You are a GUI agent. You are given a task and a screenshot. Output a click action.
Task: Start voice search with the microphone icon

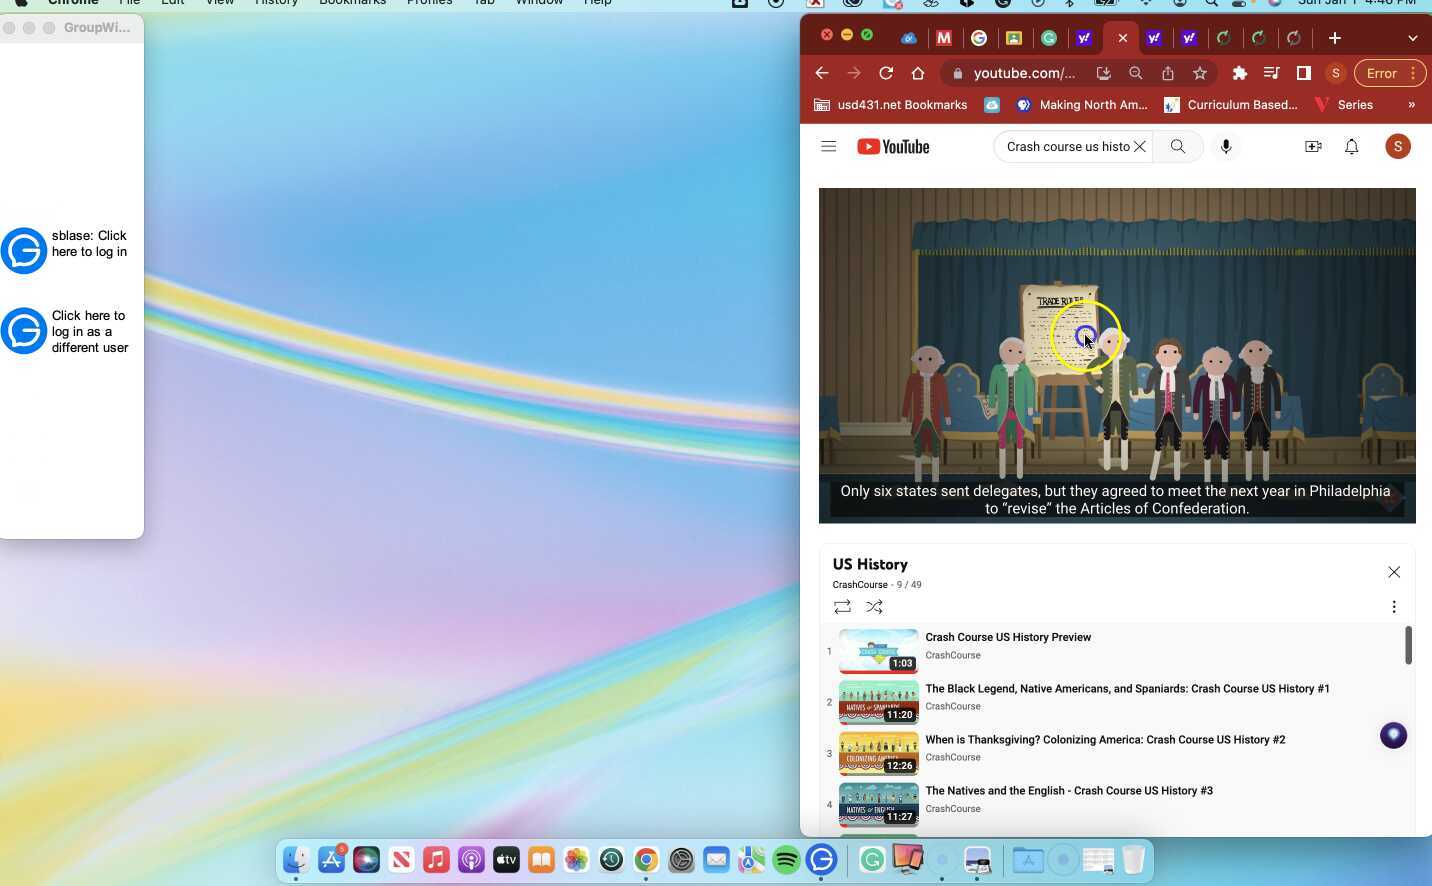pos(1226,147)
